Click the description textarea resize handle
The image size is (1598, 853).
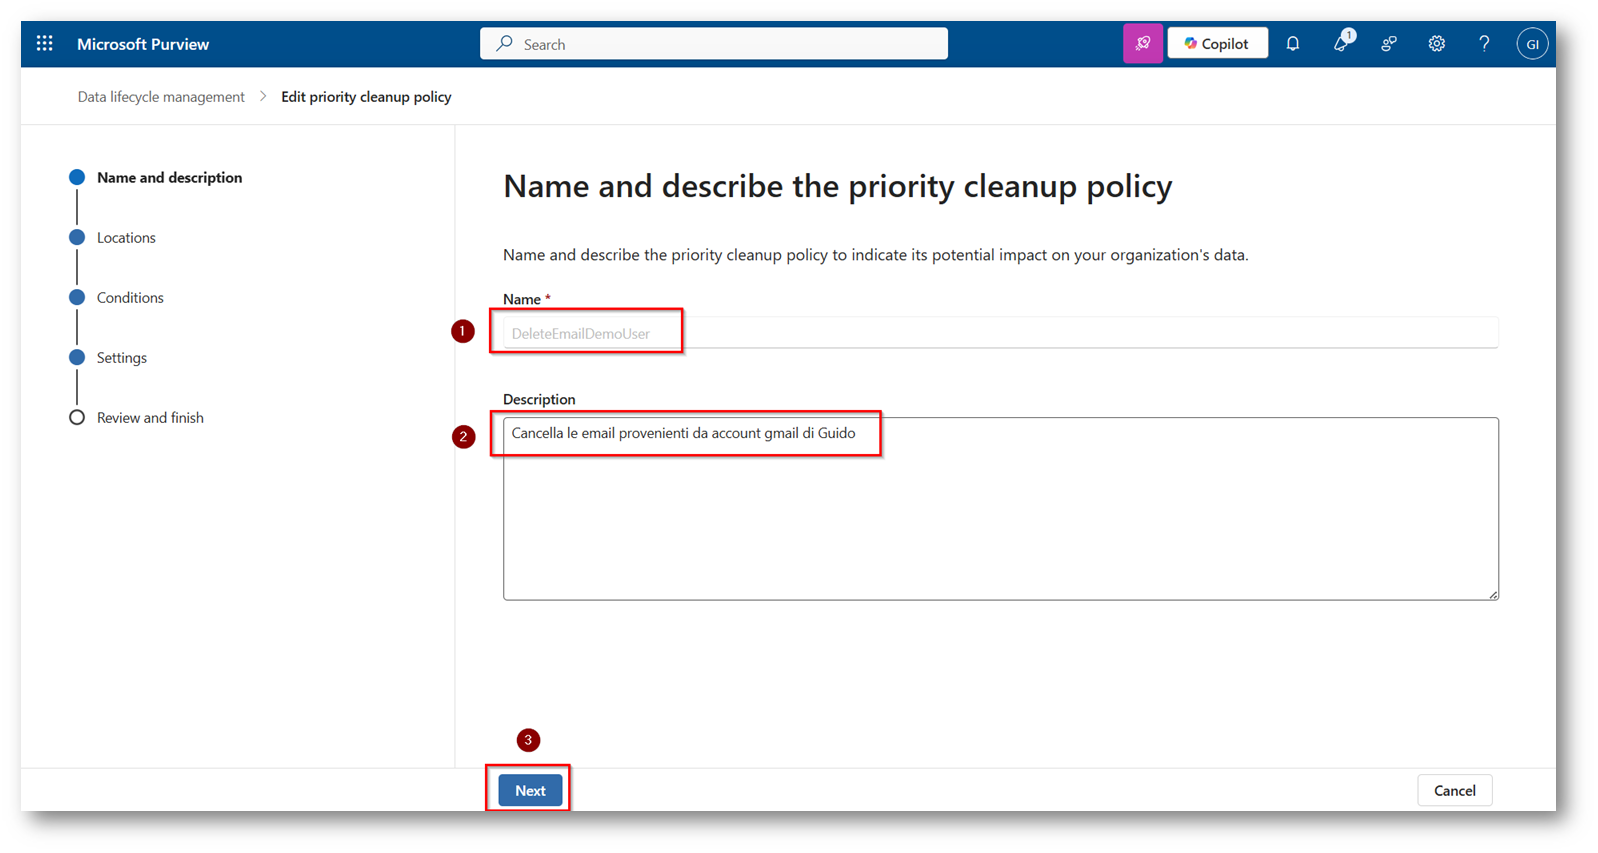[1492, 594]
